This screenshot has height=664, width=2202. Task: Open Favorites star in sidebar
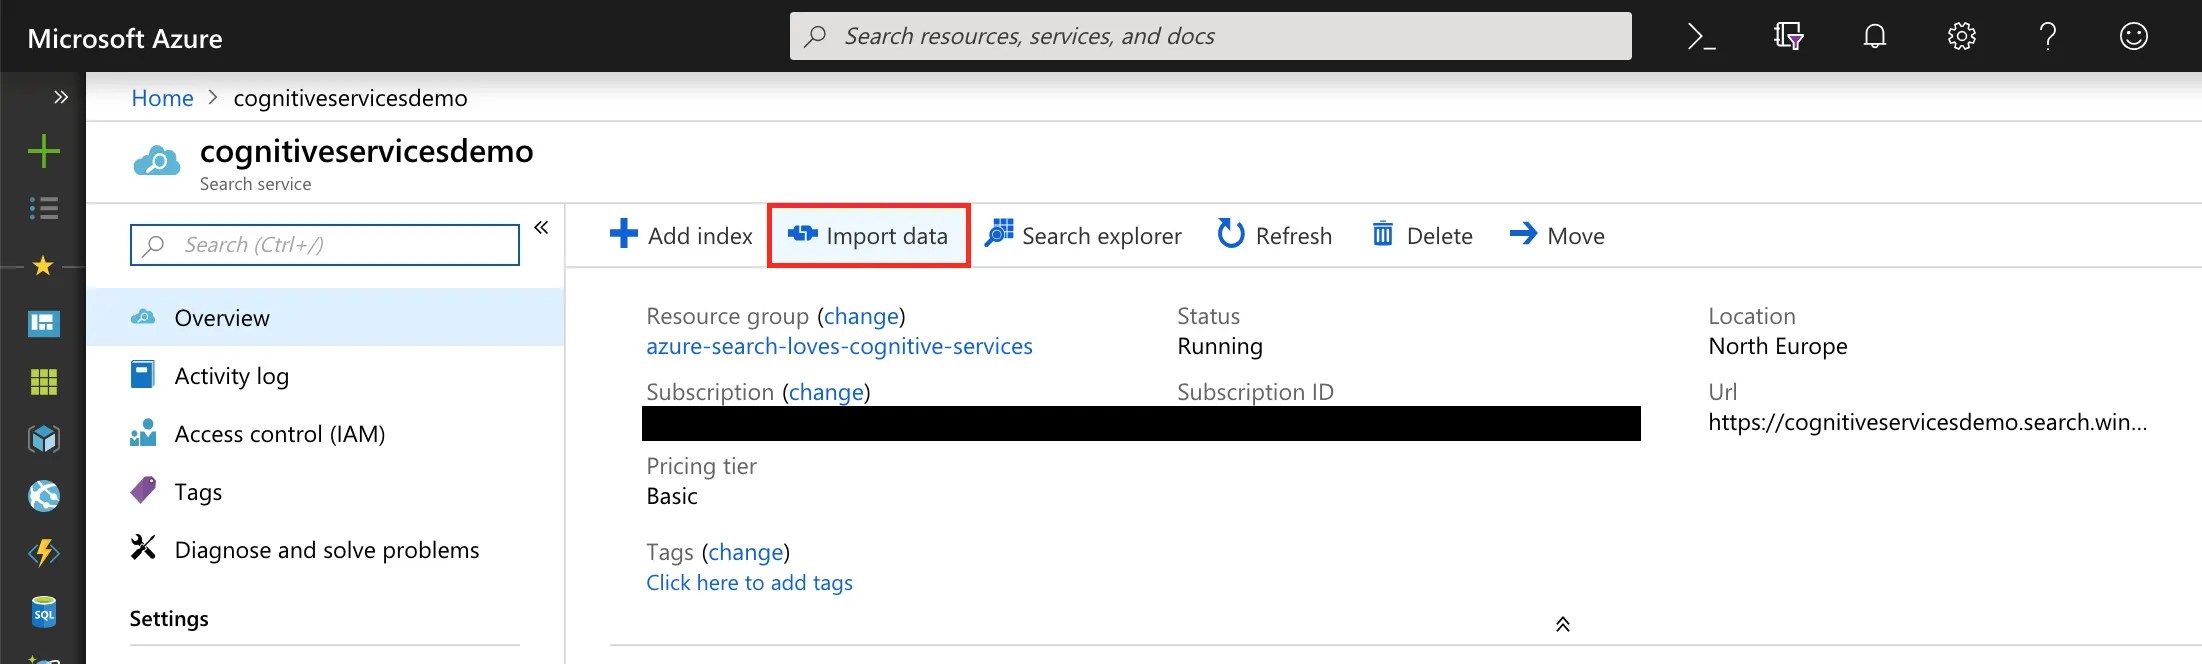click(43, 266)
